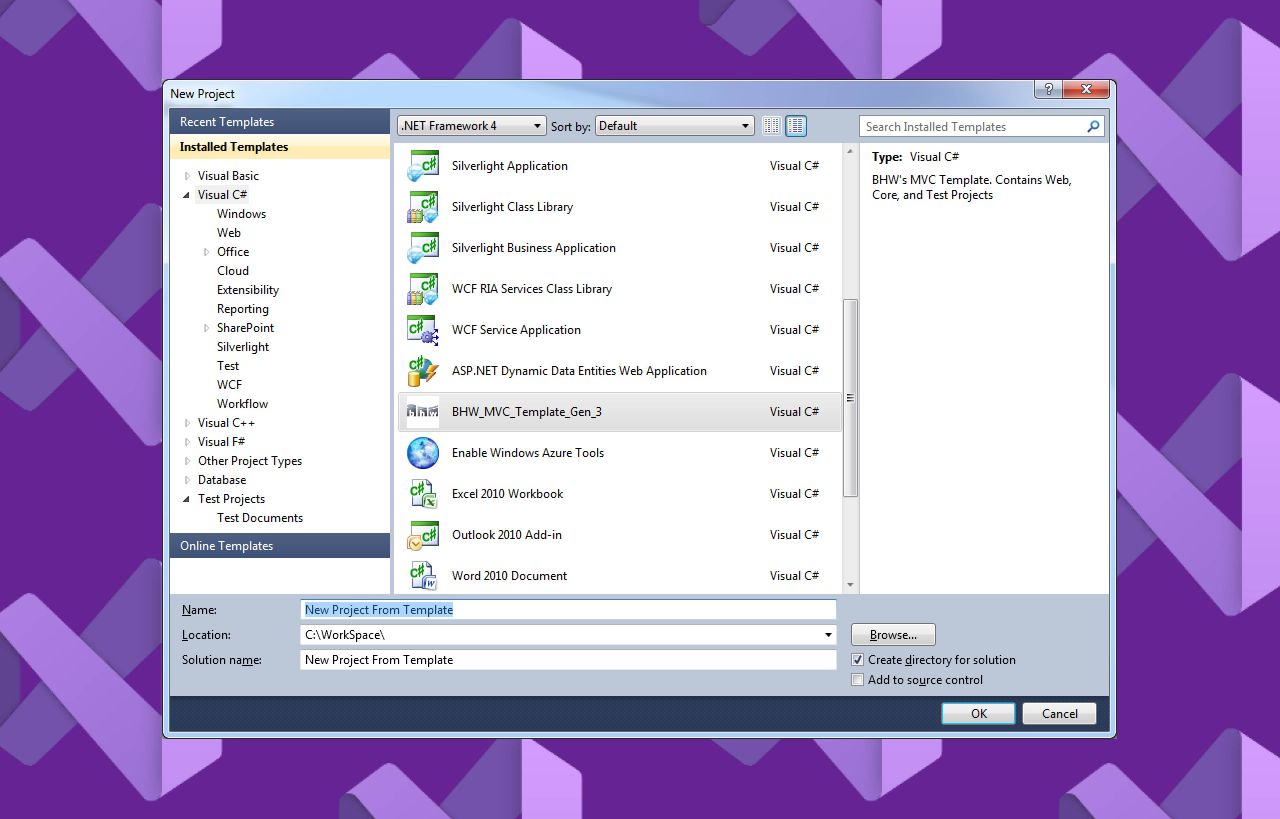
Task: Select the Excel 2010 Workbook icon
Action: [x=423, y=494]
